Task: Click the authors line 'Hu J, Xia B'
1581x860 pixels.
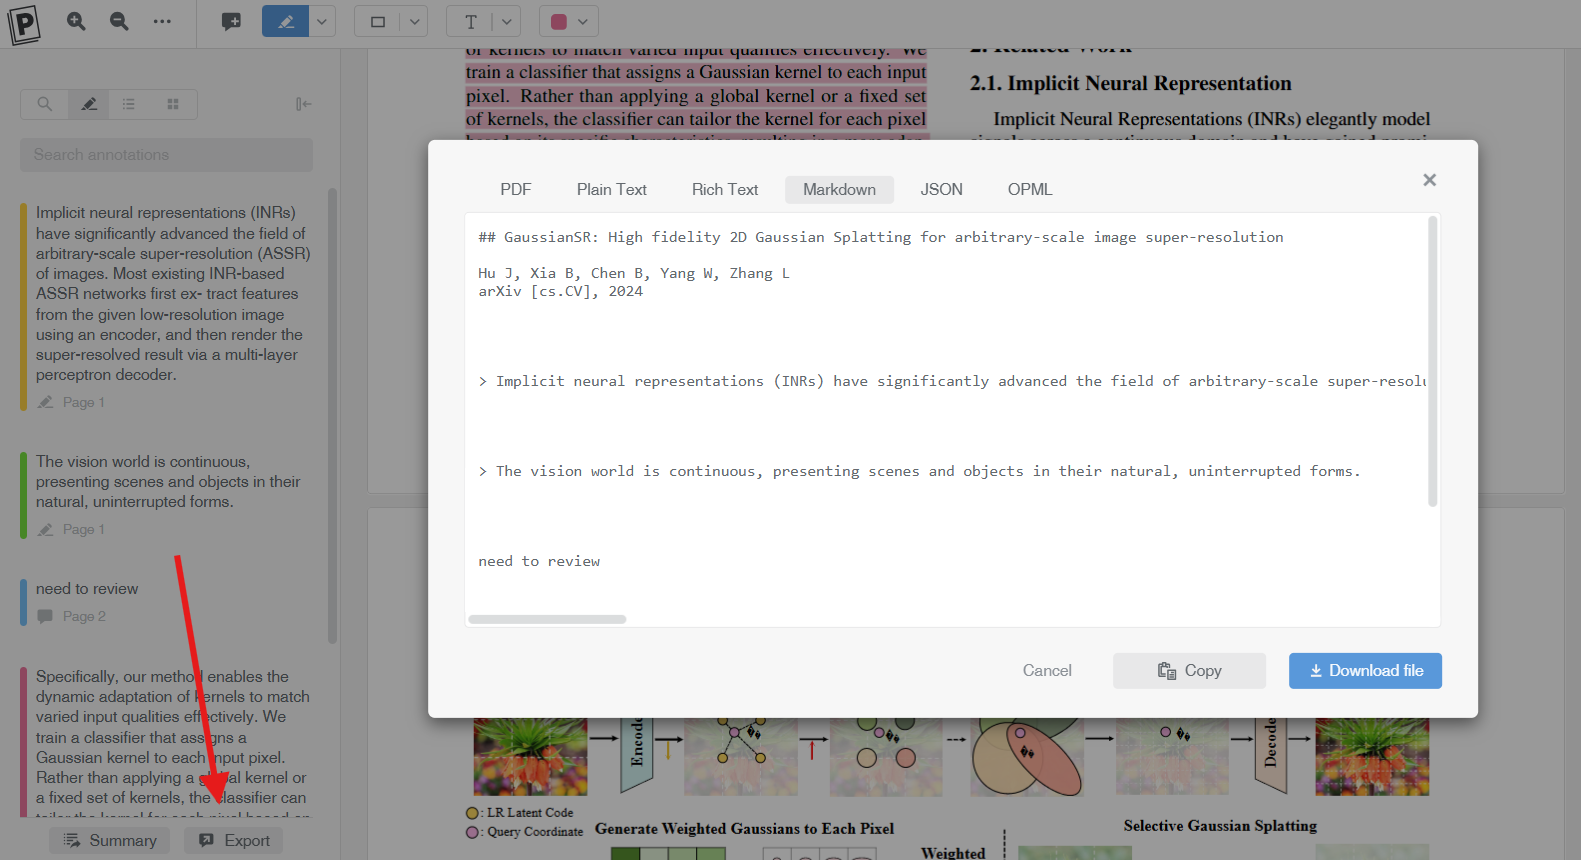Action: (x=634, y=274)
